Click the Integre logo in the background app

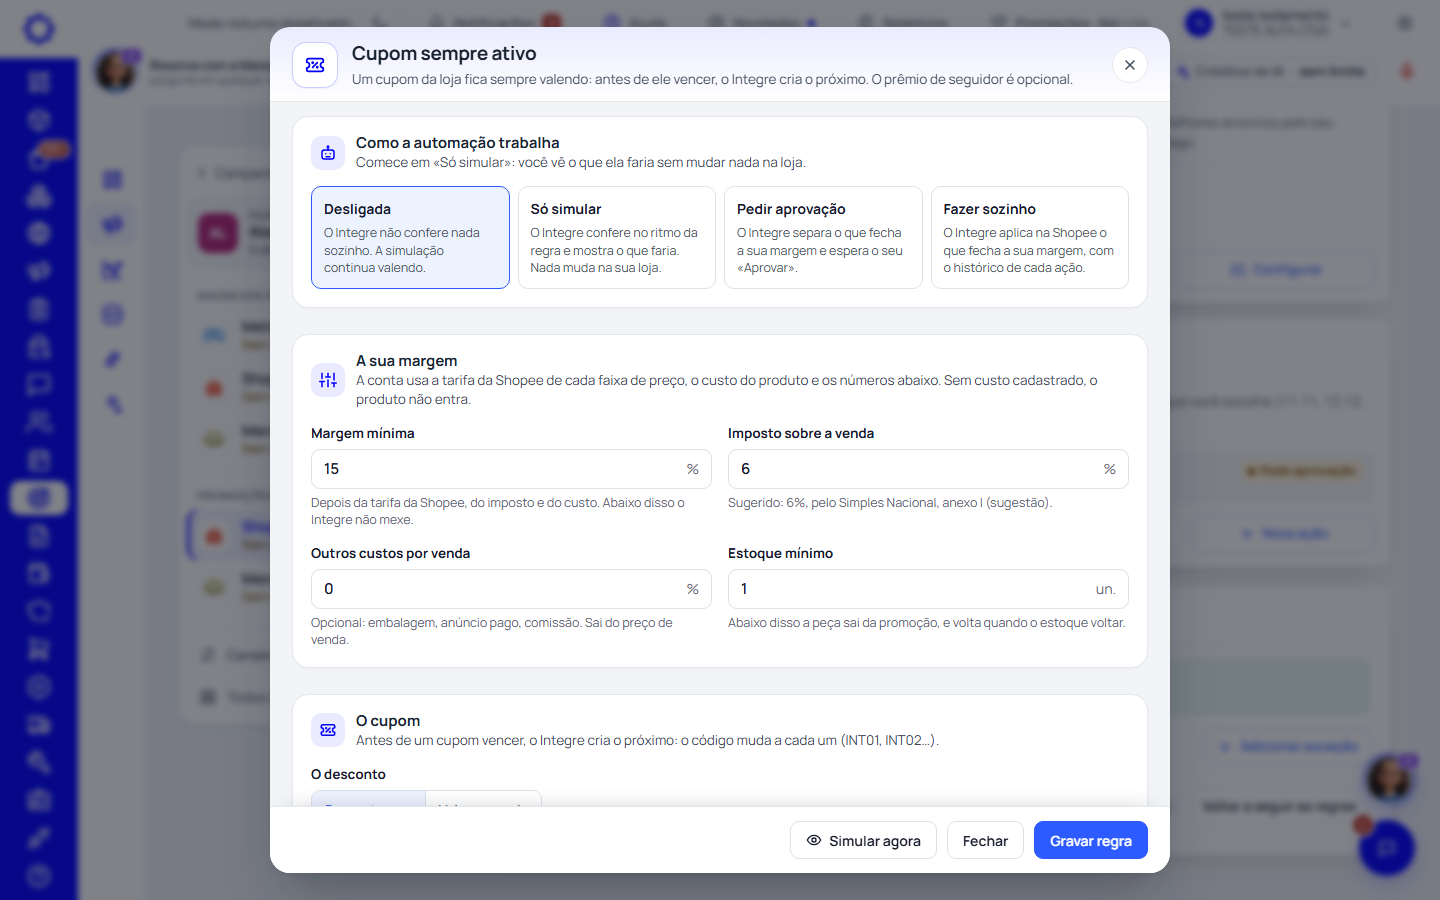pyautogui.click(x=39, y=29)
